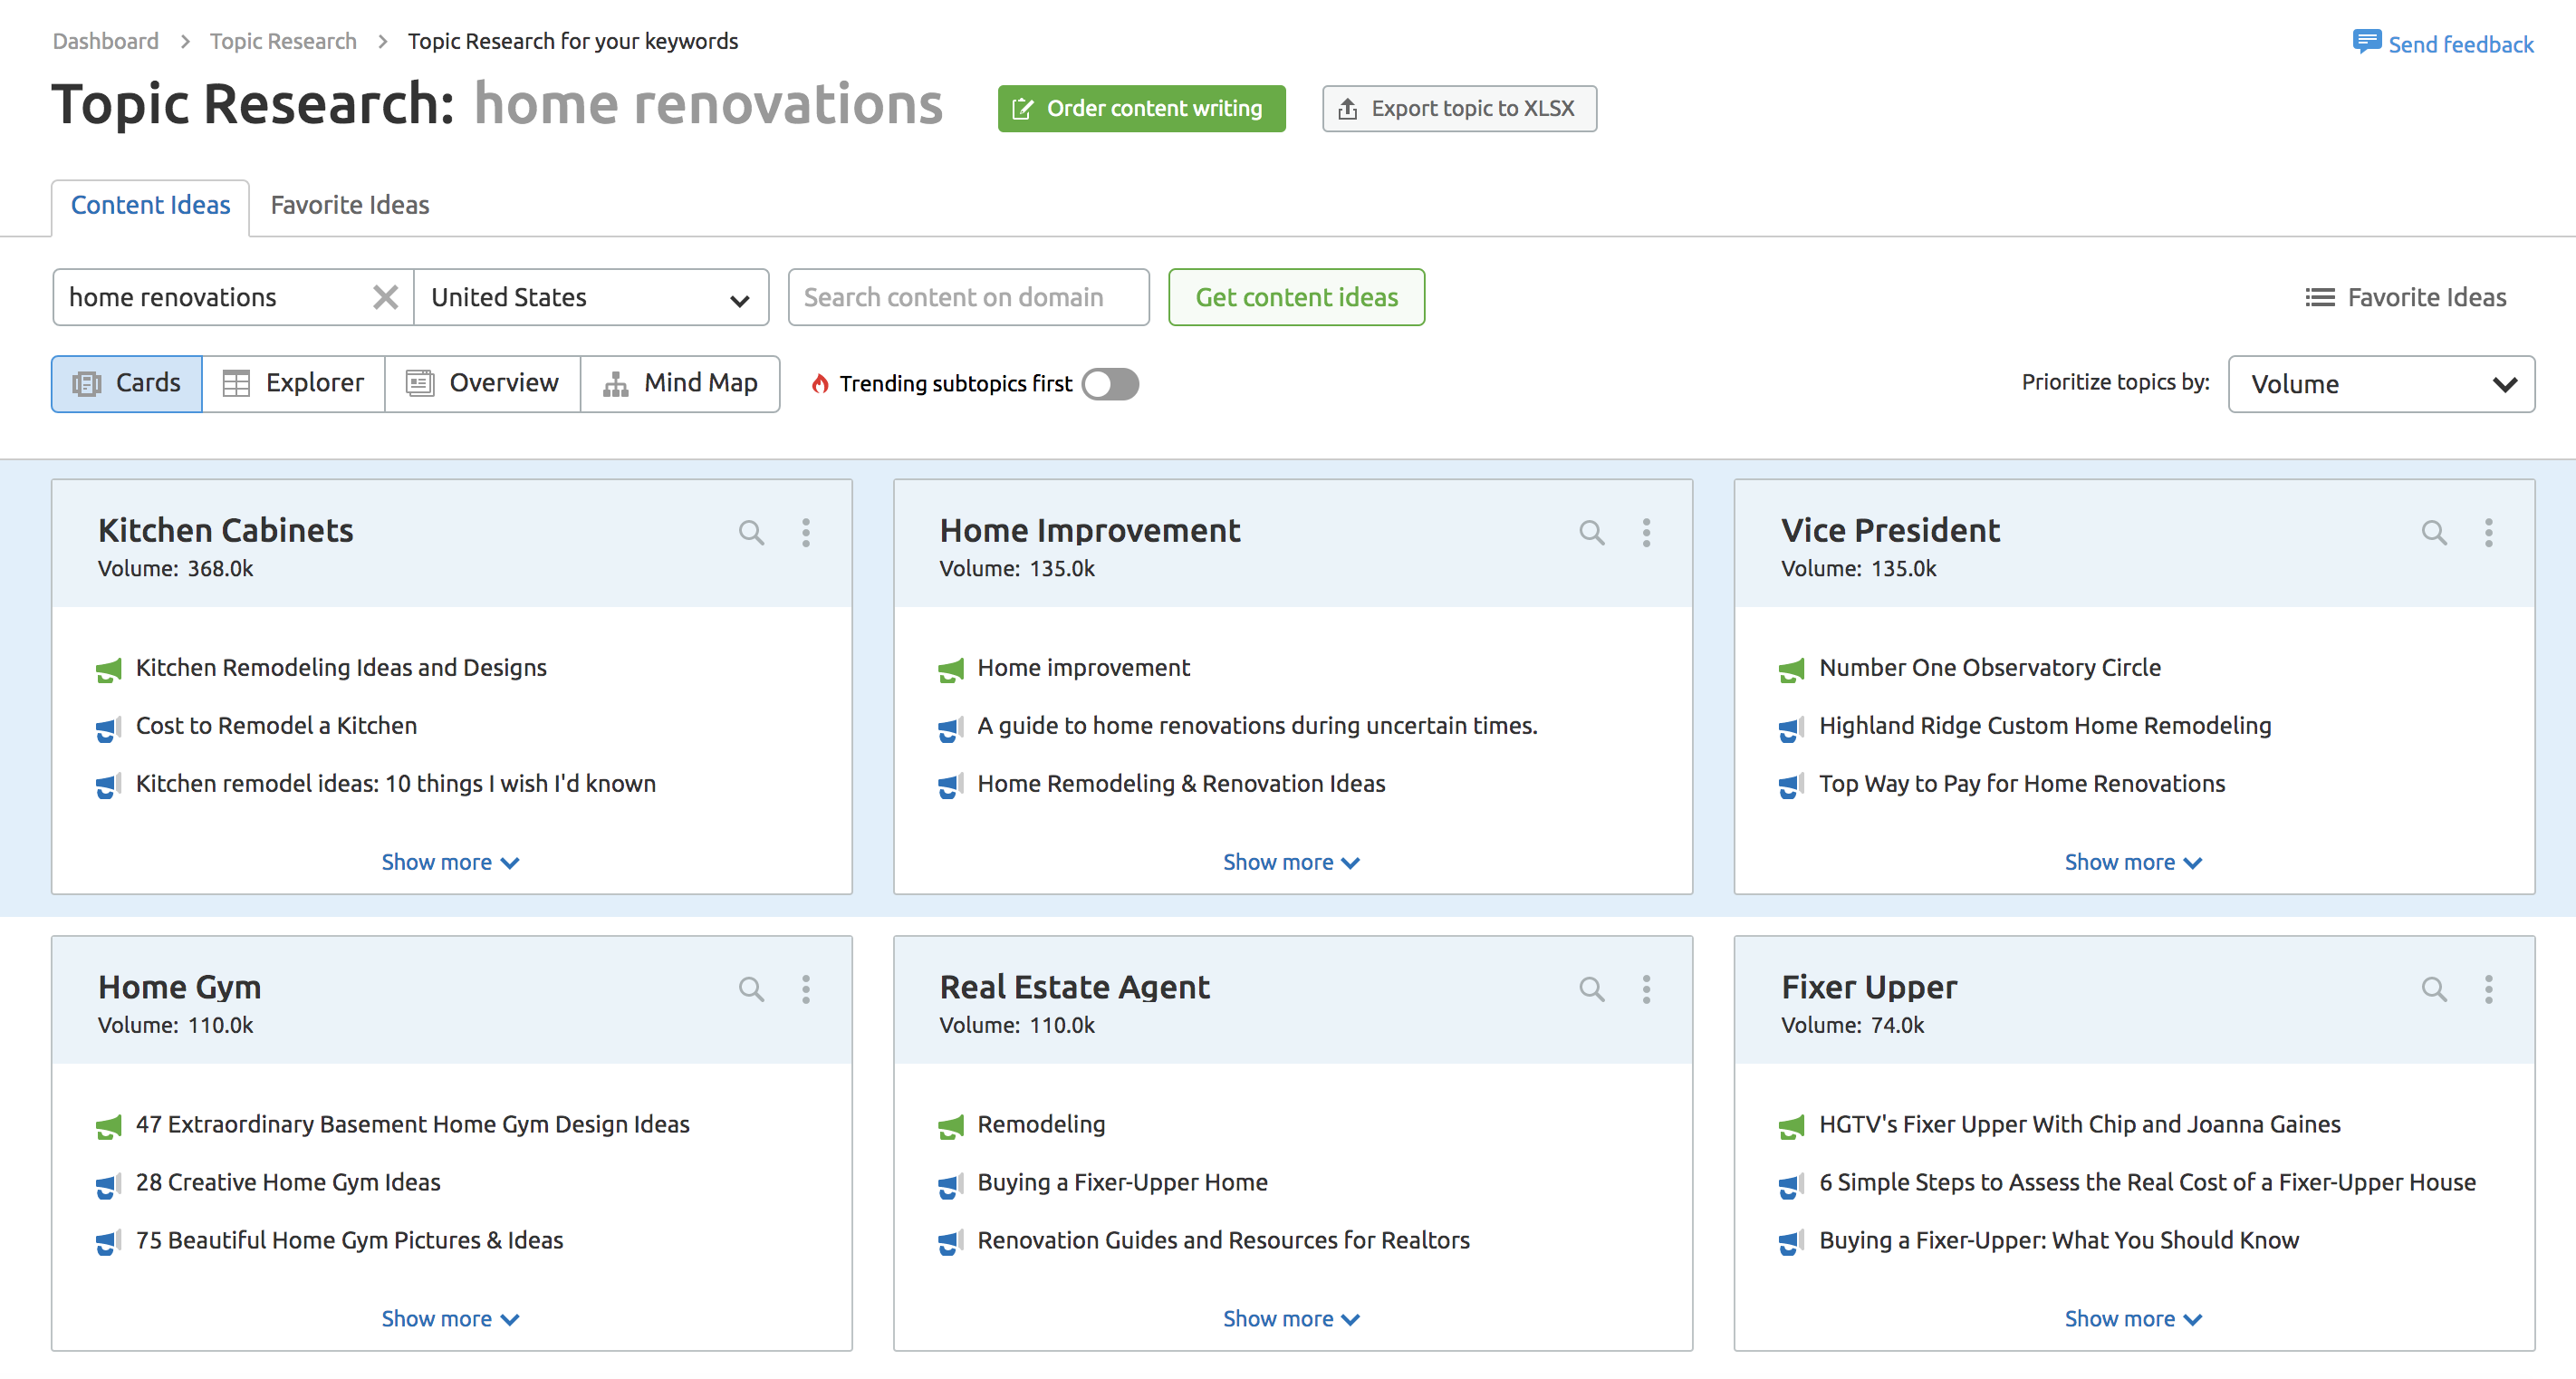
Task: Click megaphone icon beside 28 Creative Home Gym Ideas
Action: [109, 1186]
